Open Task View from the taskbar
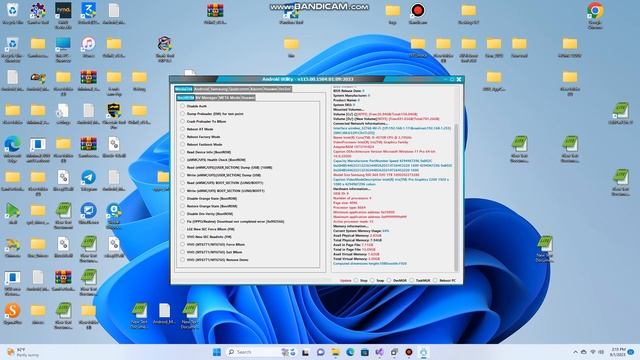Image resolution: width=640 pixels, height=360 pixels. click(305, 352)
